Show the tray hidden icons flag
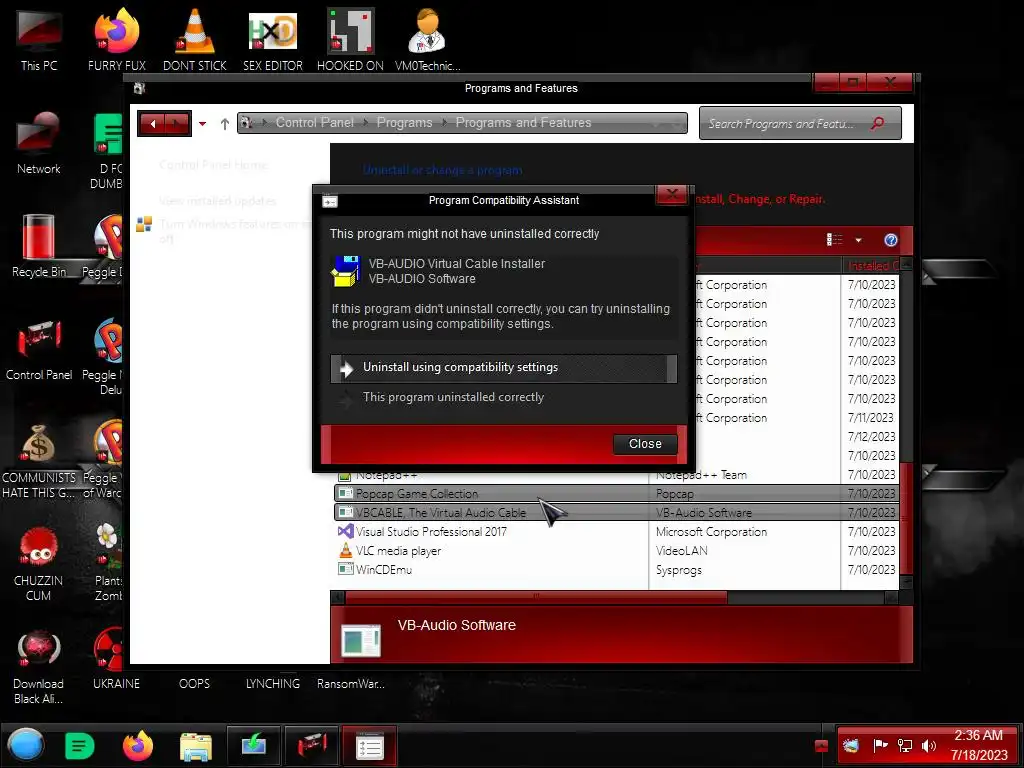The width and height of the screenshot is (1024, 768). click(x=822, y=746)
